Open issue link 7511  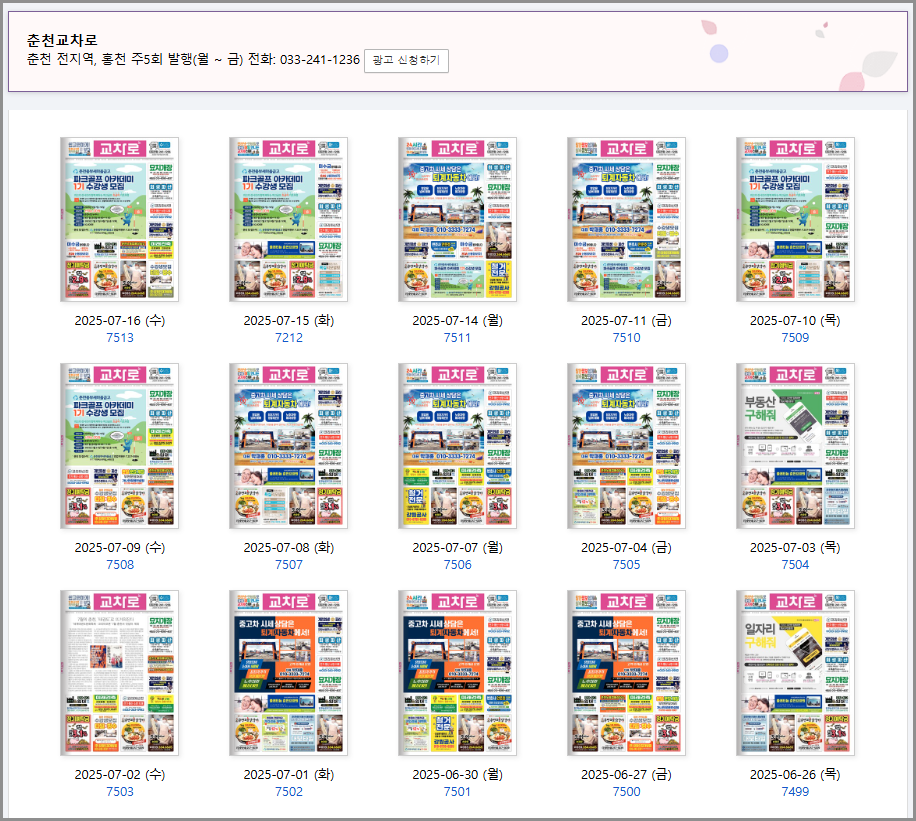click(457, 338)
